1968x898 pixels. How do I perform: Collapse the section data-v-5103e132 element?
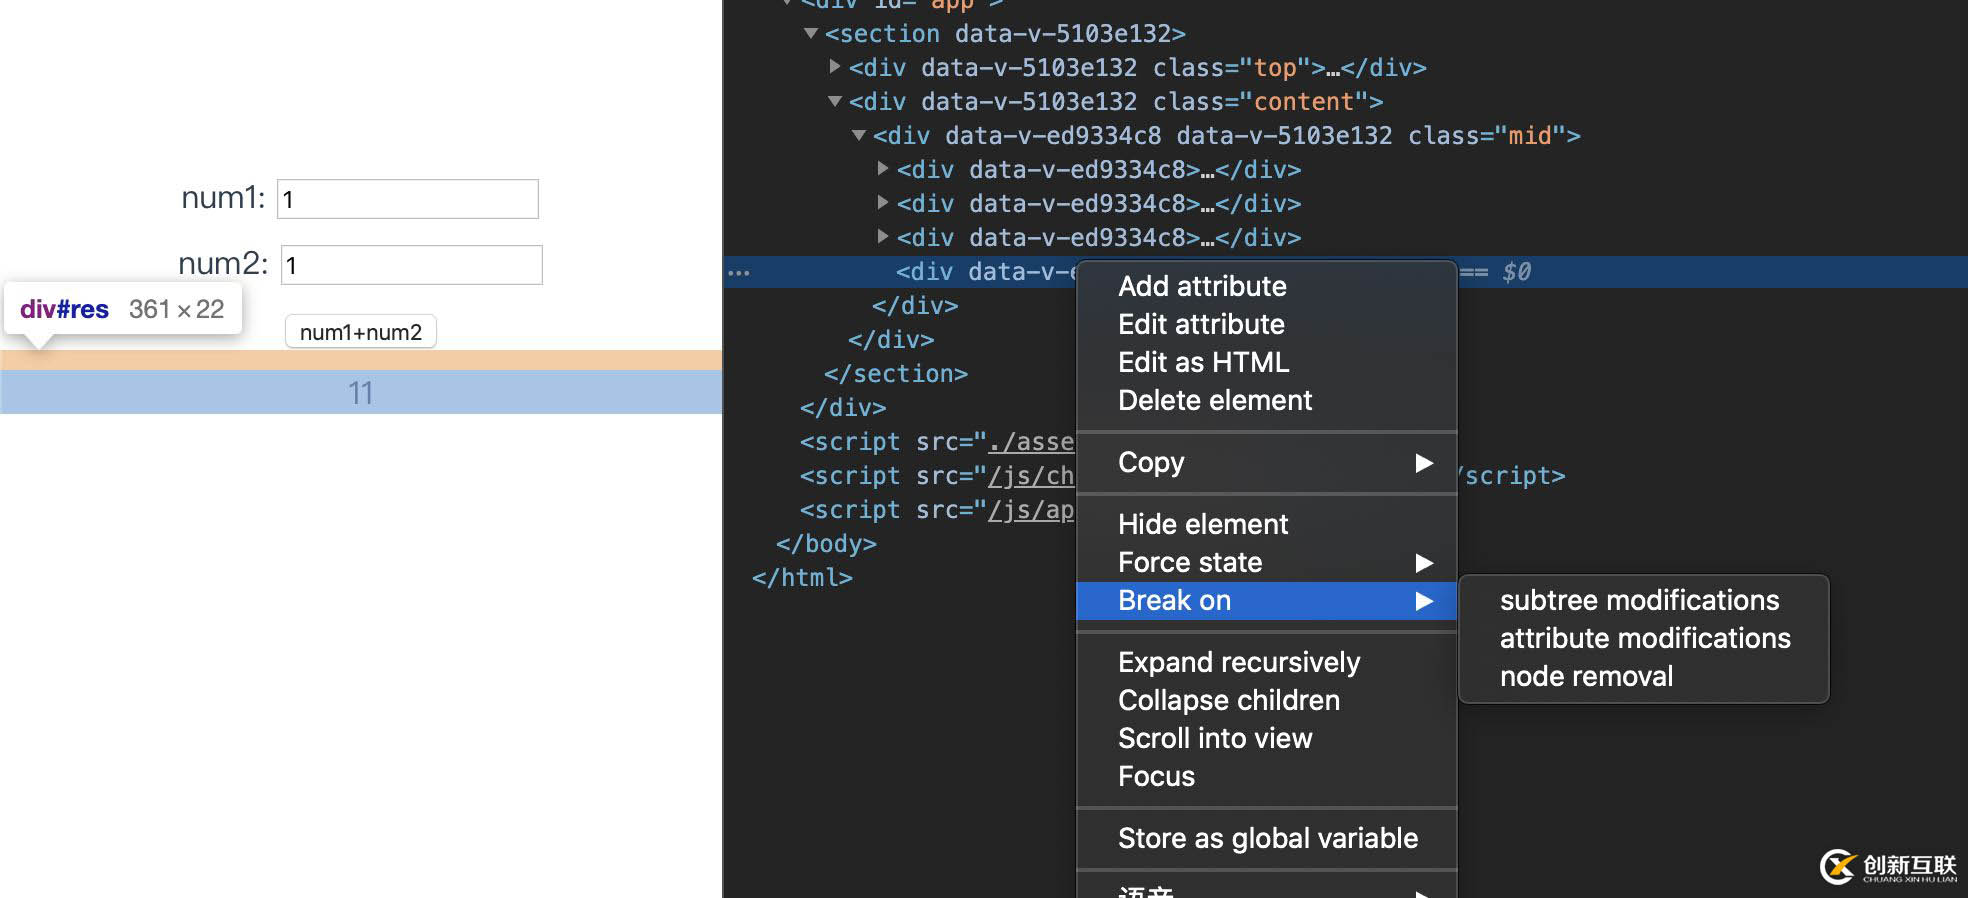coord(811,34)
